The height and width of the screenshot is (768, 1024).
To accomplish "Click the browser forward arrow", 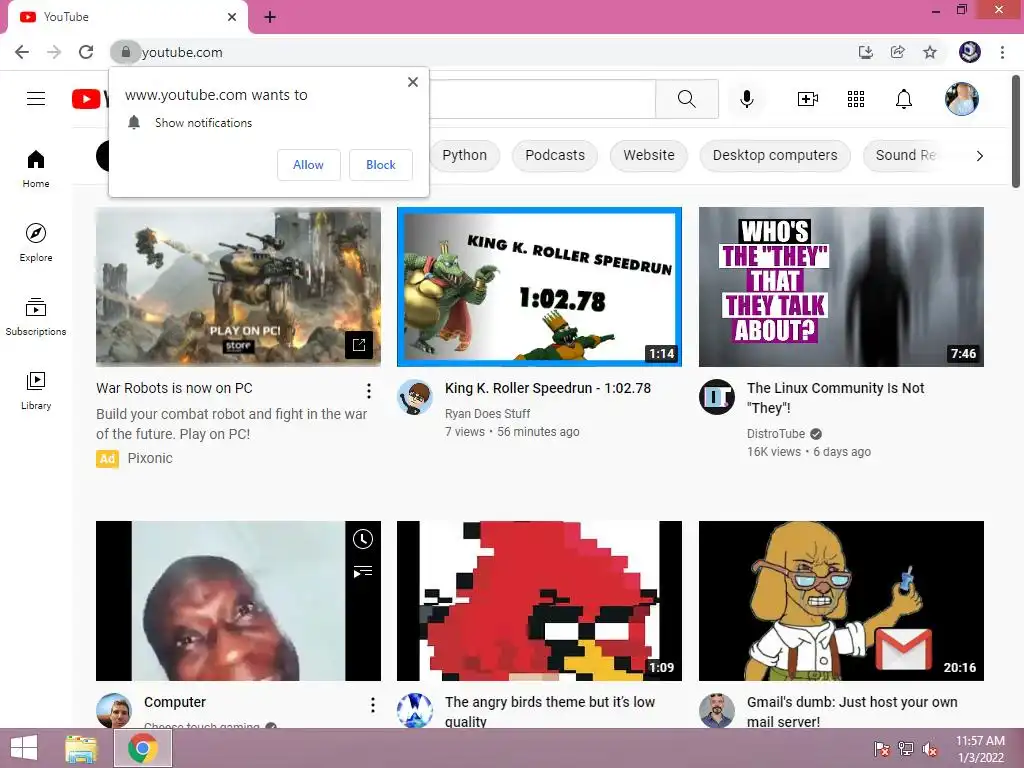I will click(x=54, y=52).
